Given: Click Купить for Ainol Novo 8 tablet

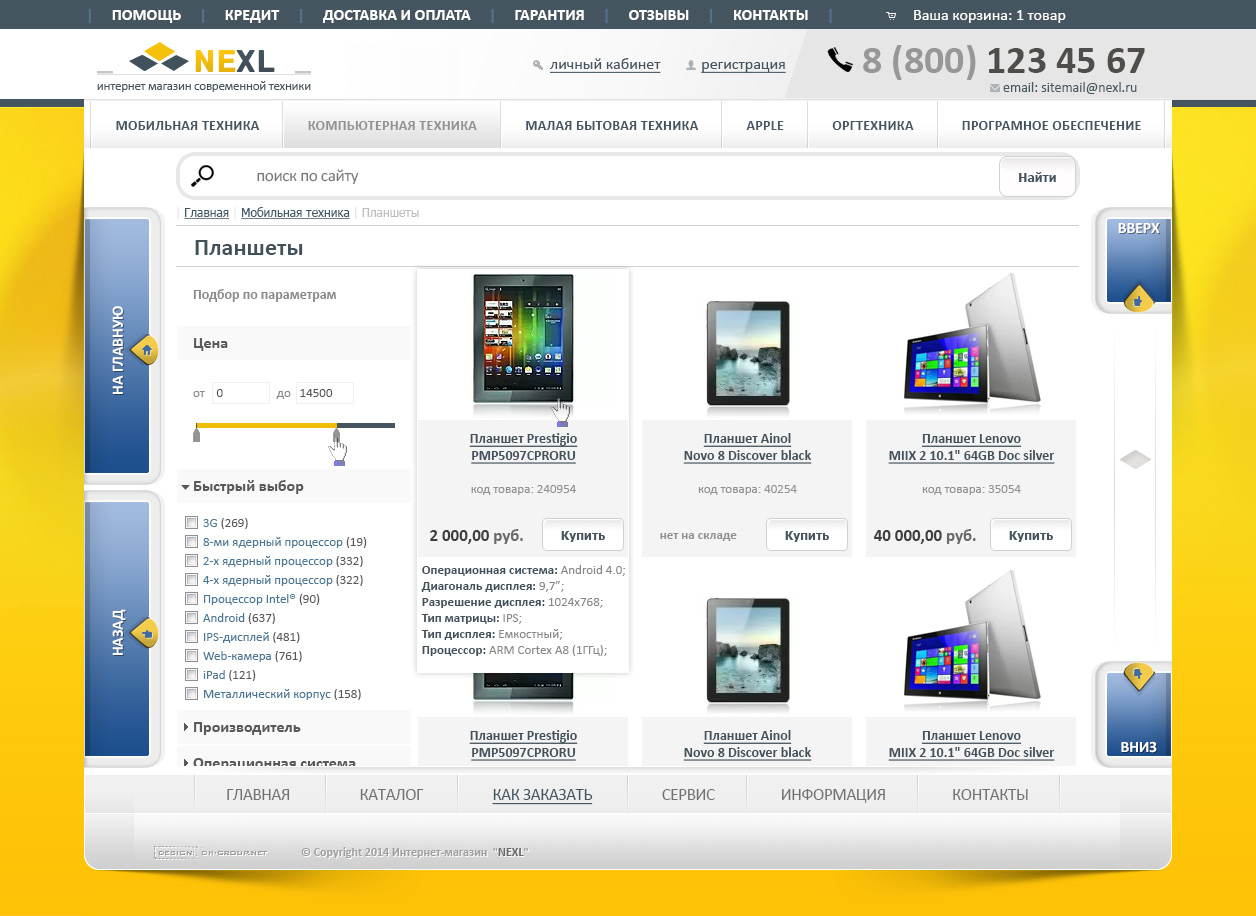Looking at the screenshot, I should click(807, 535).
